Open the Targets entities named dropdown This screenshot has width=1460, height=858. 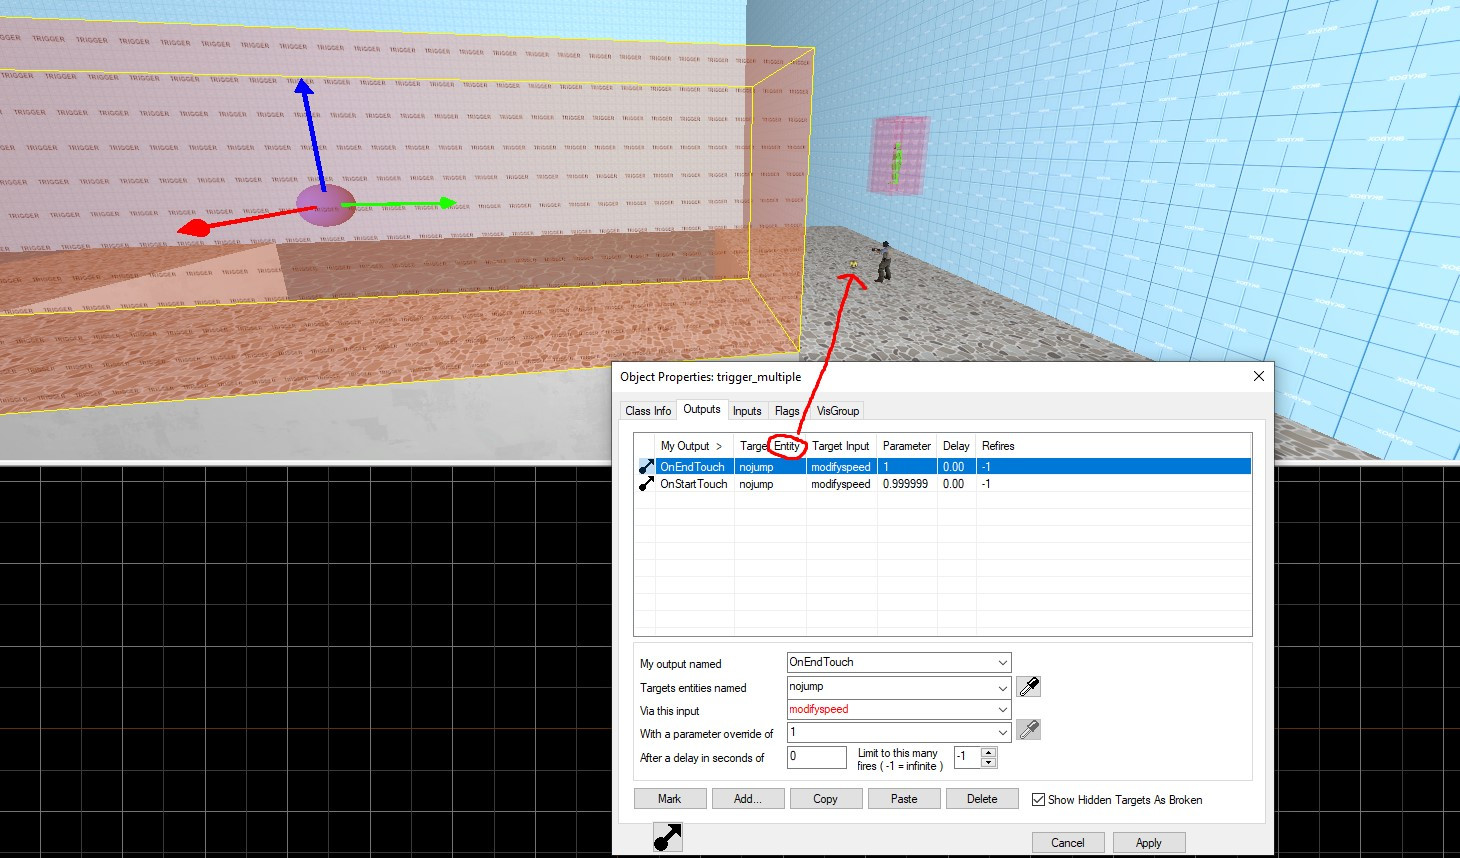point(1001,686)
